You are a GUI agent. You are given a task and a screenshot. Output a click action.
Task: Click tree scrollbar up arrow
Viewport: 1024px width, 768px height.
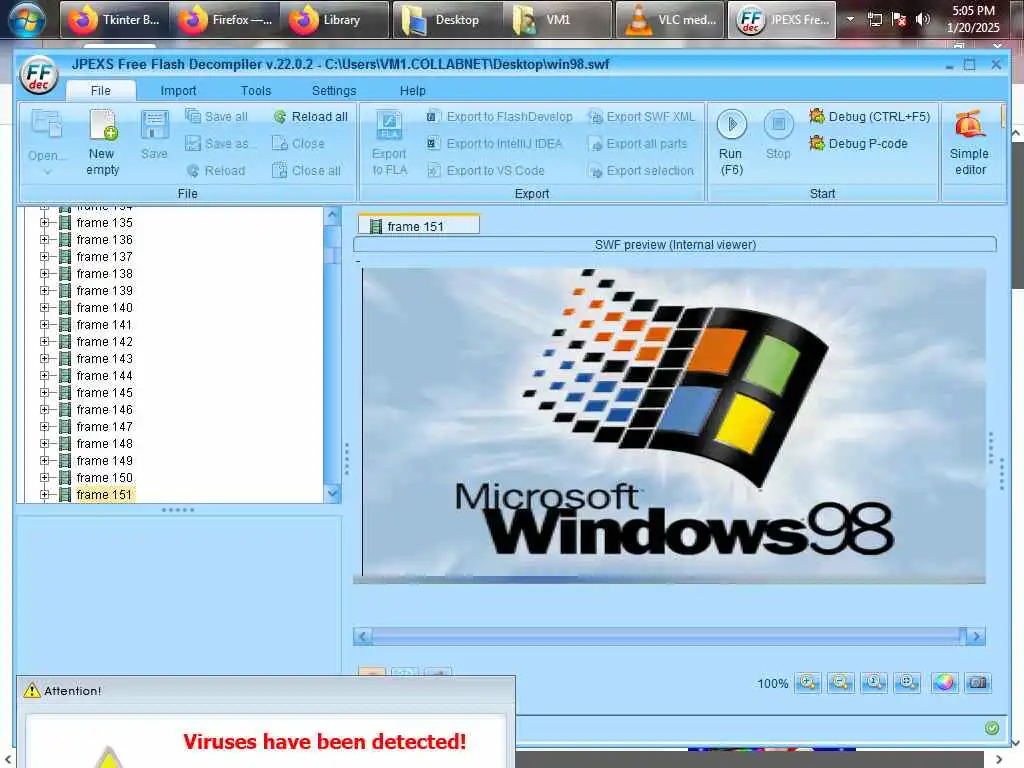point(332,216)
